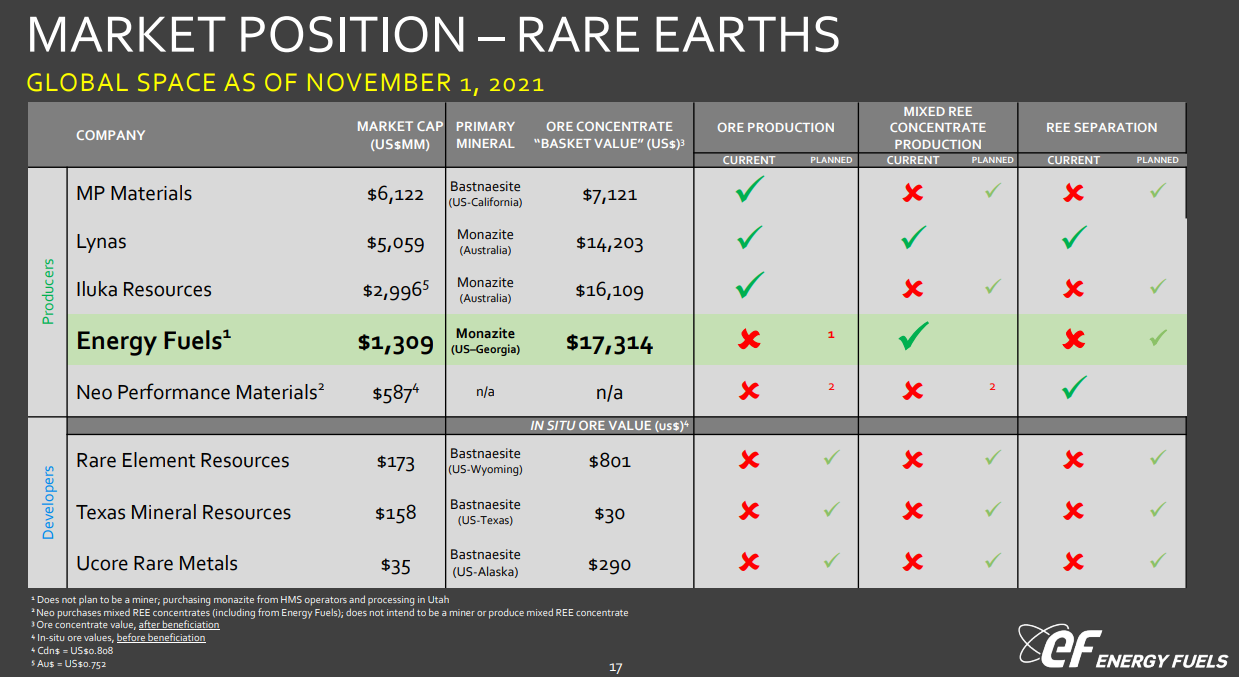Click the 'before beneficiation' underlined link

click(162, 637)
